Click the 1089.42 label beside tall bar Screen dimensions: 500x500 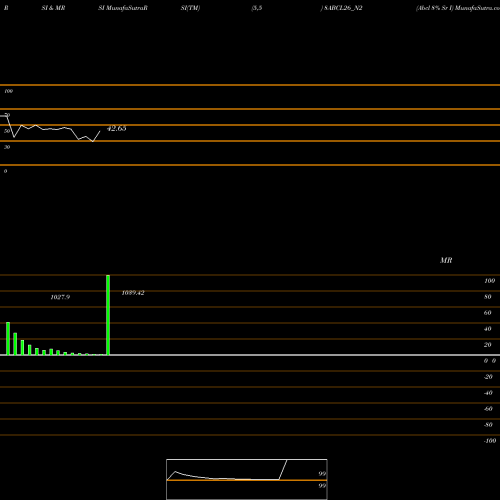click(x=133, y=293)
